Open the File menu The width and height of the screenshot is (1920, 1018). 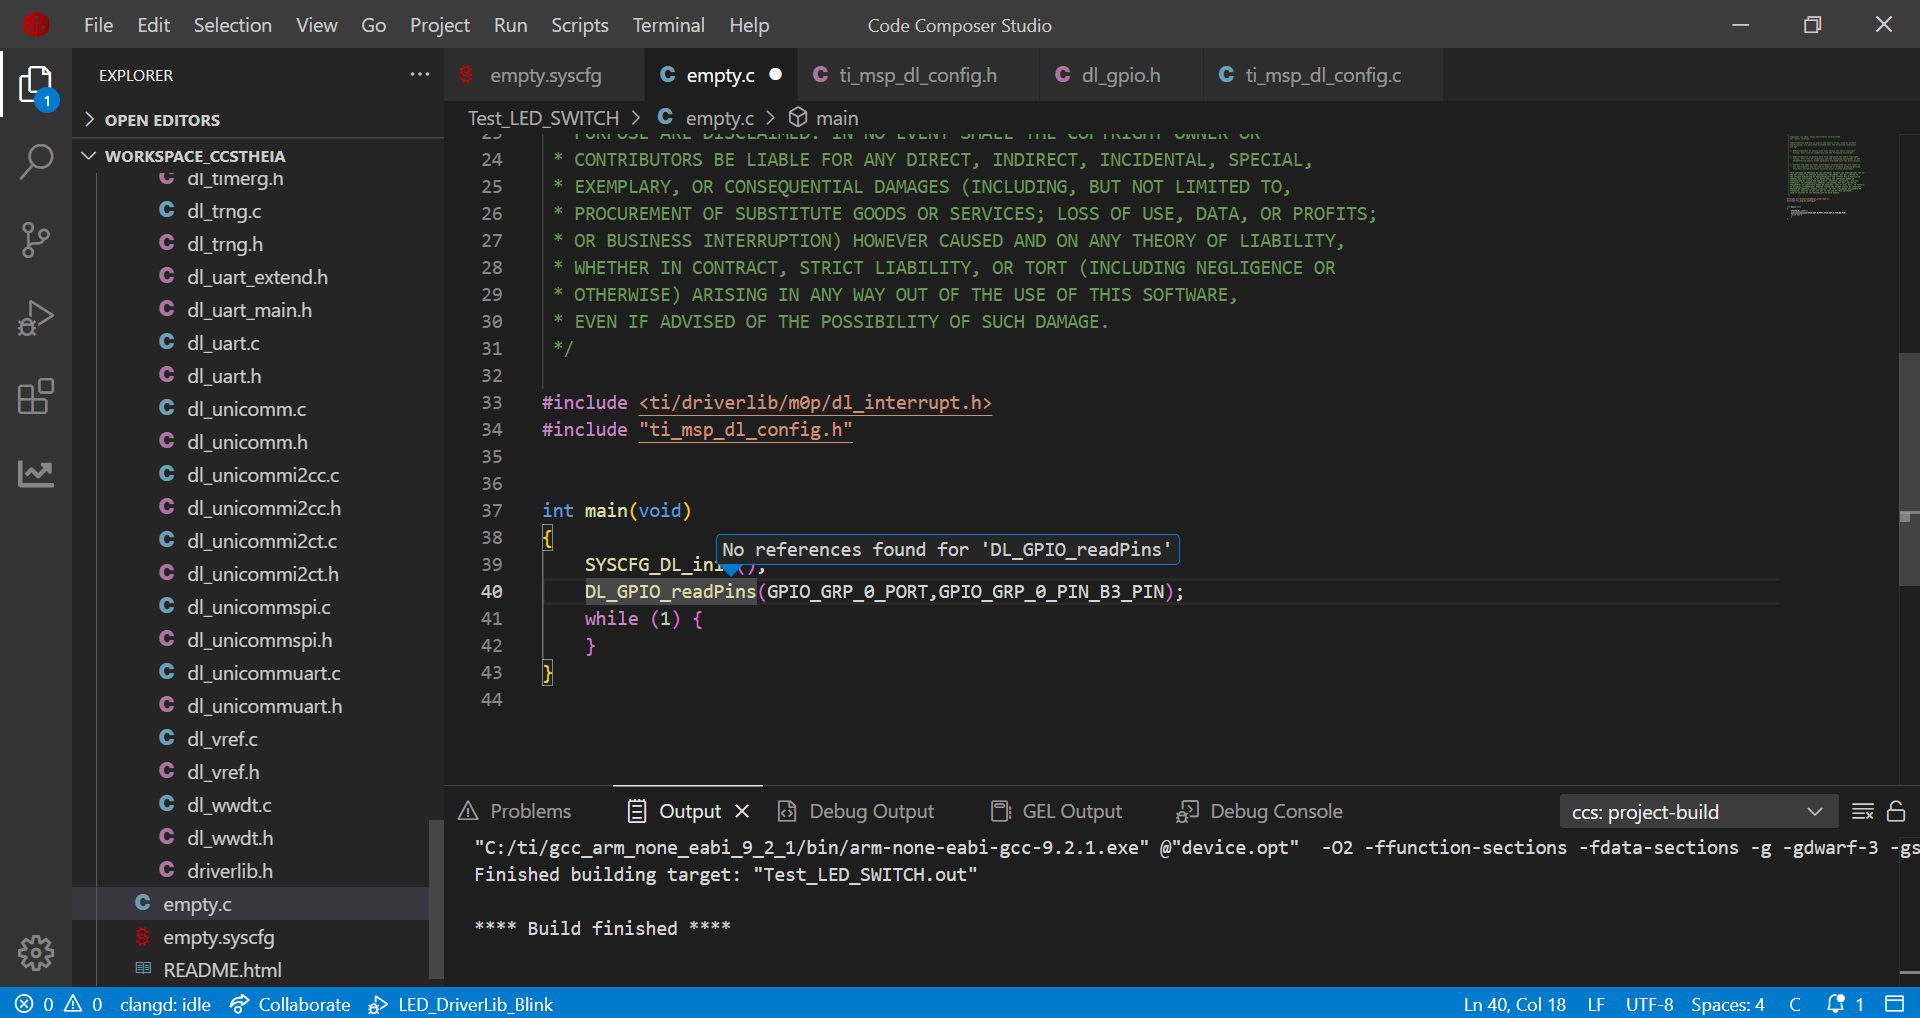98,25
